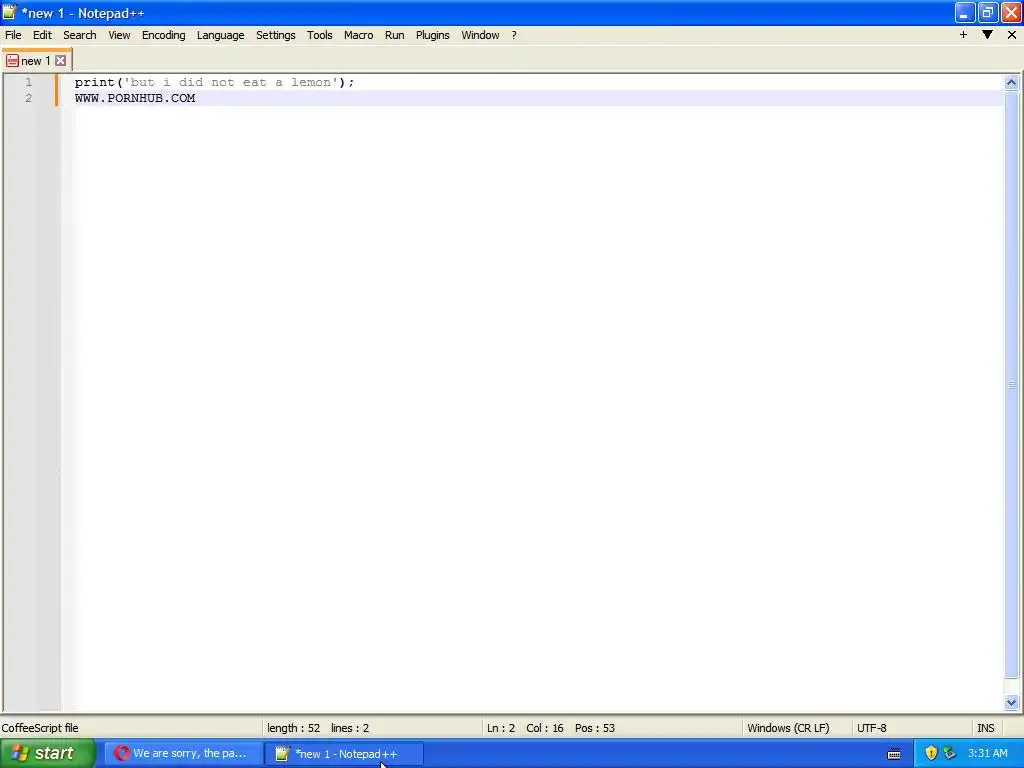This screenshot has width=1024, height=768.
Task: Open the Plugins menu
Action: coord(432,35)
